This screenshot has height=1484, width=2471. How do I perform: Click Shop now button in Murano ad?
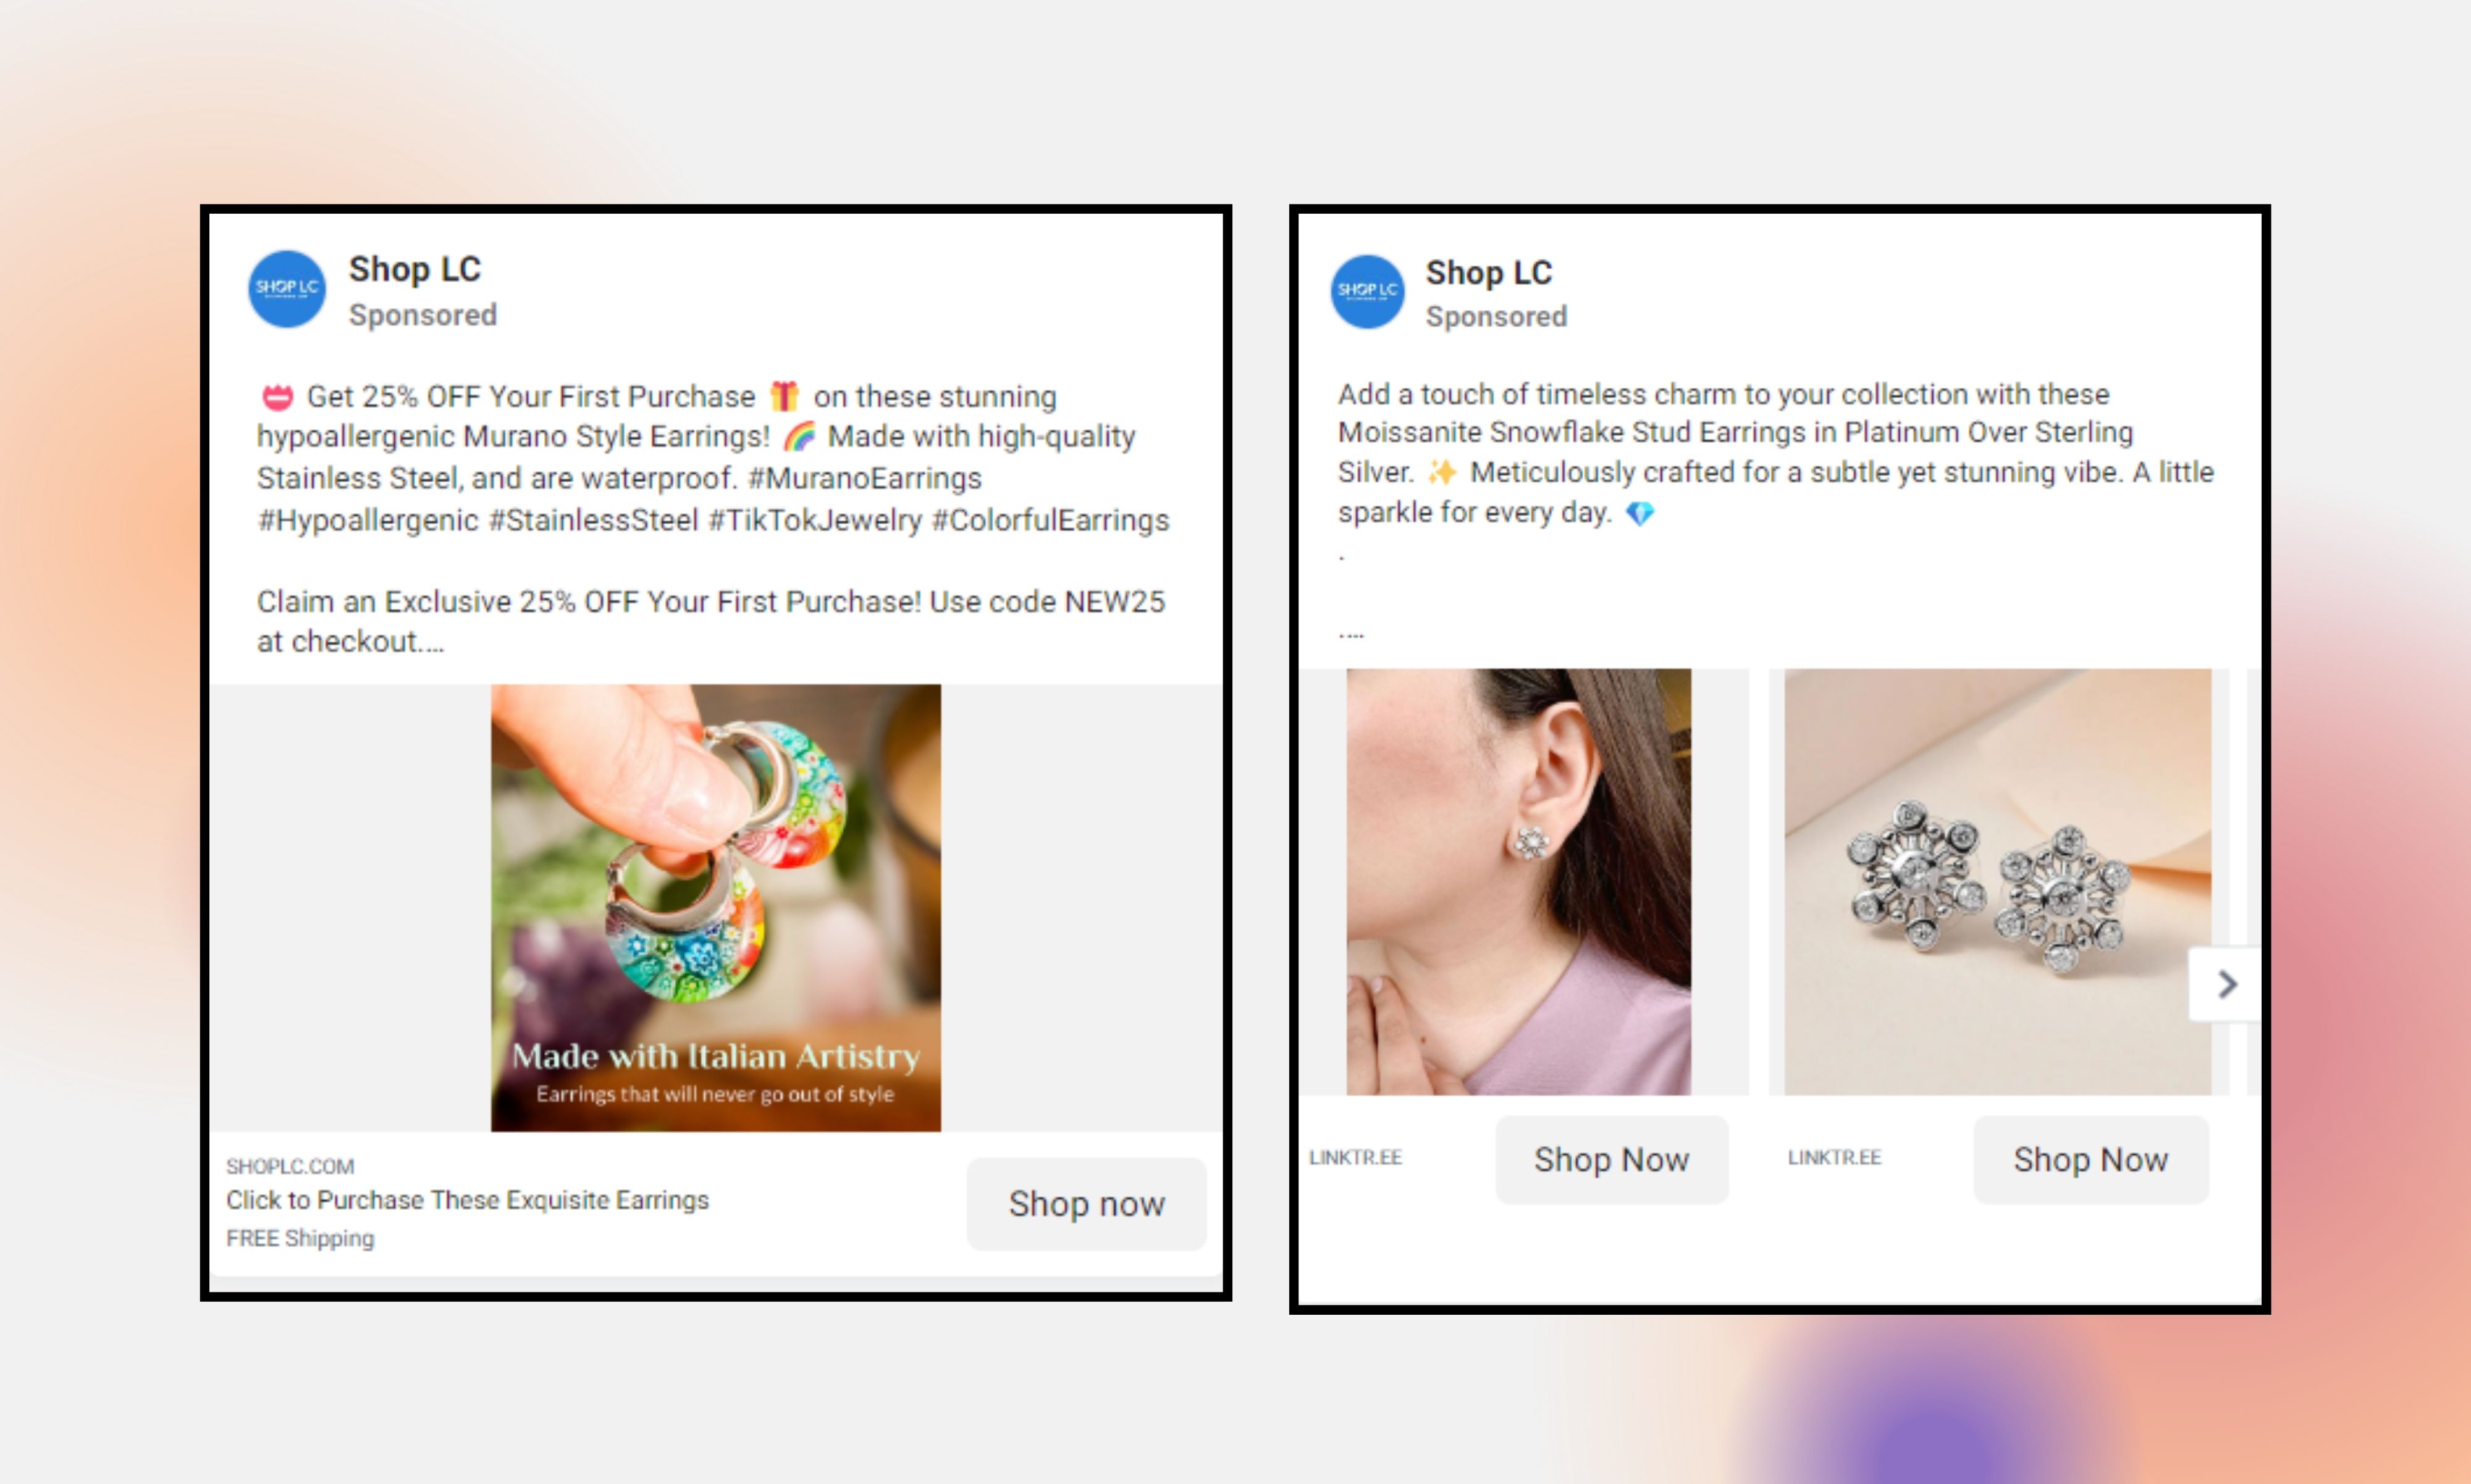[x=1086, y=1204]
